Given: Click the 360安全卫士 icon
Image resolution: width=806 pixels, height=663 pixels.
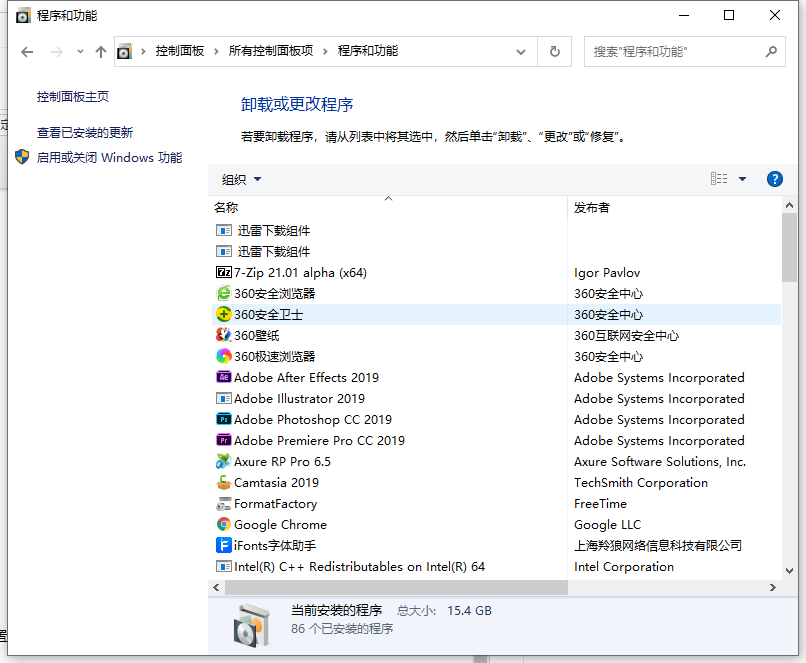Looking at the screenshot, I should tap(224, 315).
